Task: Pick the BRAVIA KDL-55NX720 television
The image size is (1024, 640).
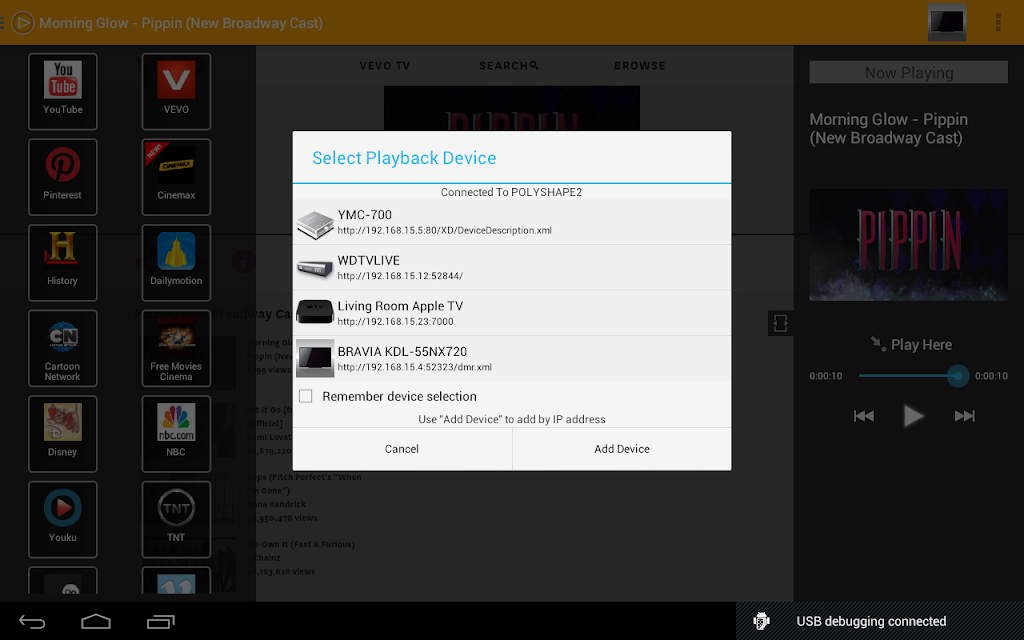Action: (x=511, y=359)
